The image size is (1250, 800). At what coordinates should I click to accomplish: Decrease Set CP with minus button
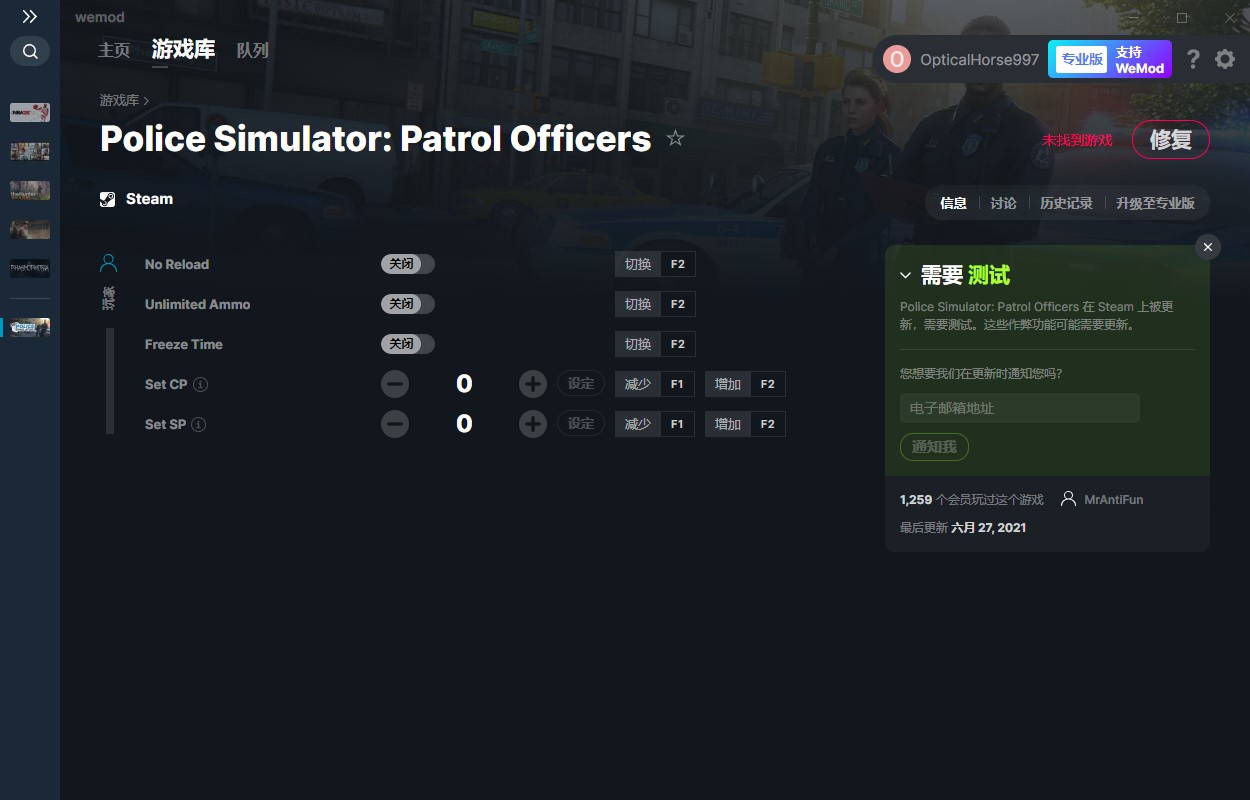click(x=395, y=384)
